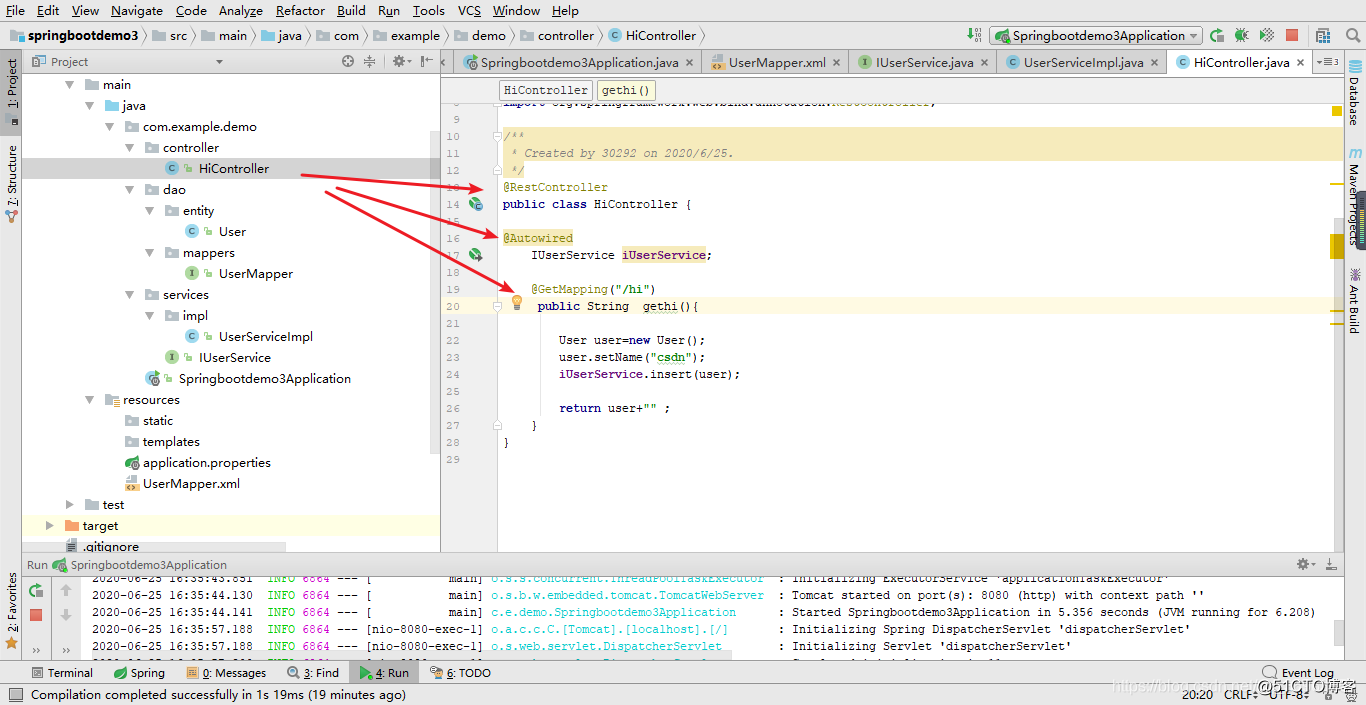Open the 6: TODO tool window

coord(460,673)
